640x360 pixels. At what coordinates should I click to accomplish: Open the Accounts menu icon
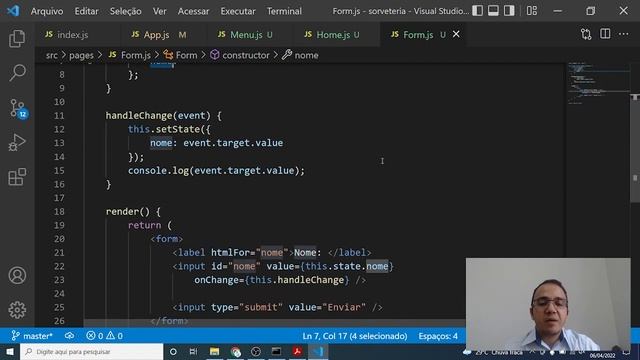17,276
